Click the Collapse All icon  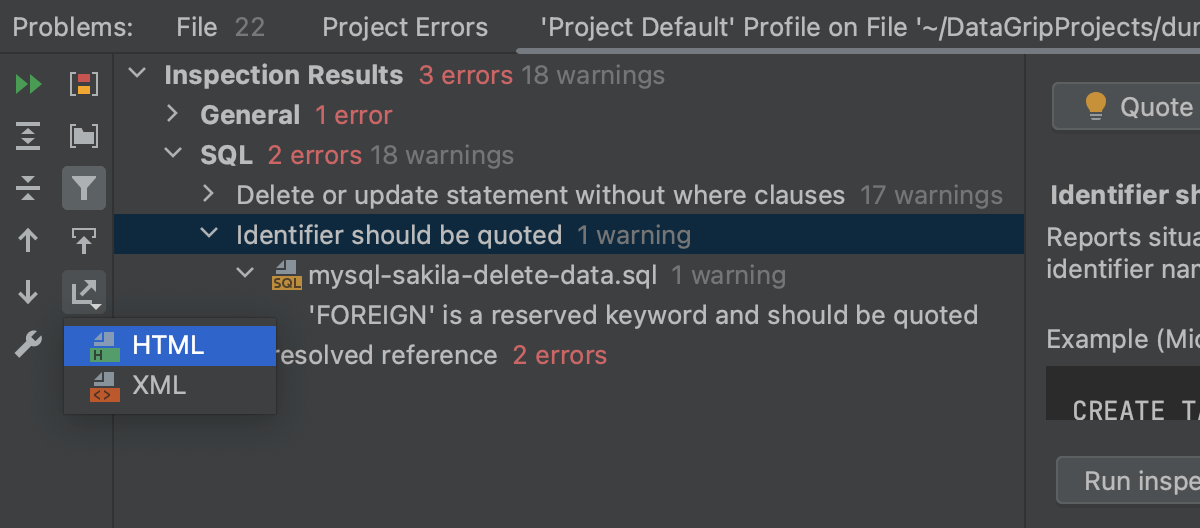(29, 188)
